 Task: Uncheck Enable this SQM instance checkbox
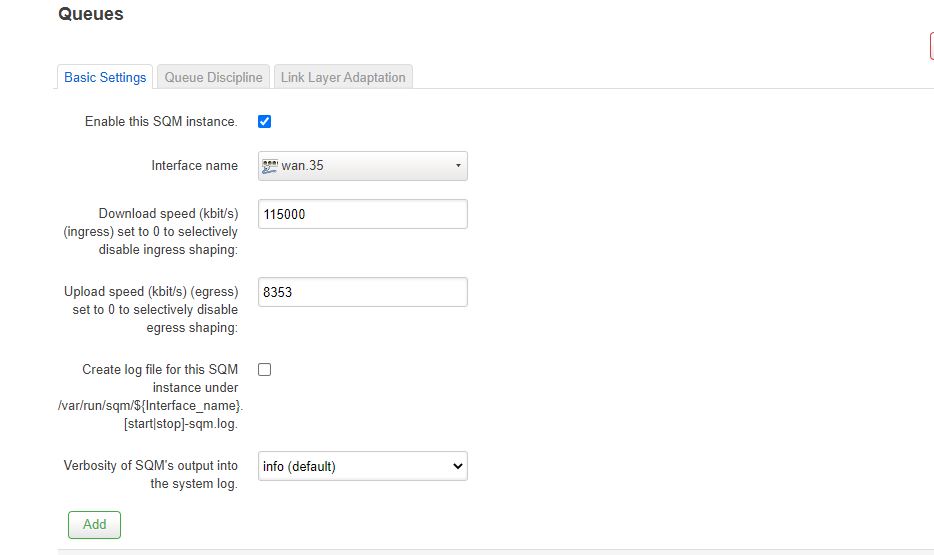264,121
